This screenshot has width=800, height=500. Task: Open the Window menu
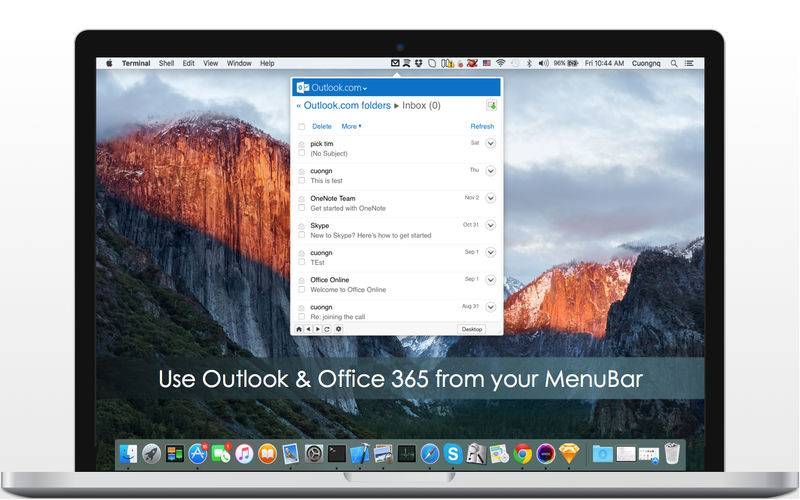pyautogui.click(x=239, y=63)
